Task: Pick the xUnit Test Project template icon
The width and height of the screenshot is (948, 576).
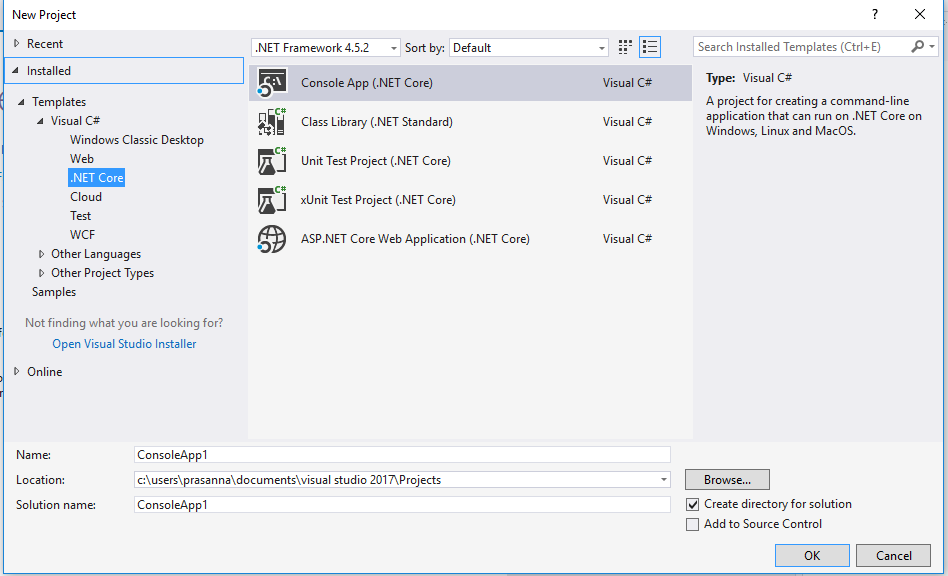Action: click(x=272, y=200)
